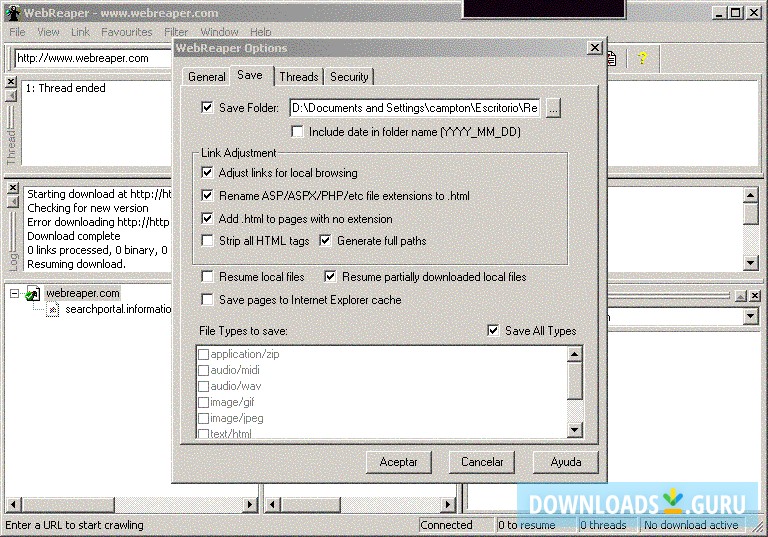The image size is (768, 537).
Task: Click the browse (...) button for Save Folder
Action: pyautogui.click(x=553, y=108)
